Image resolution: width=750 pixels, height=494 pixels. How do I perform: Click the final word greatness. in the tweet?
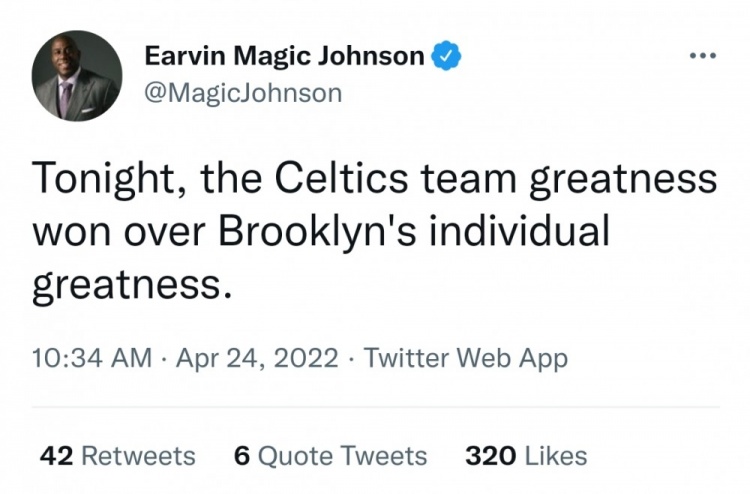pyautogui.click(x=132, y=286)
